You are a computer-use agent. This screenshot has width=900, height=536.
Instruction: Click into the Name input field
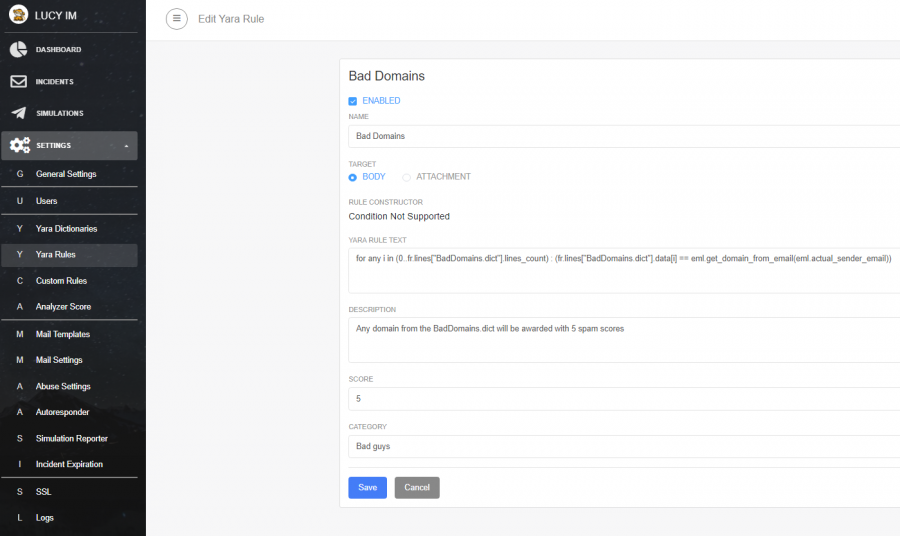(620, 136)
